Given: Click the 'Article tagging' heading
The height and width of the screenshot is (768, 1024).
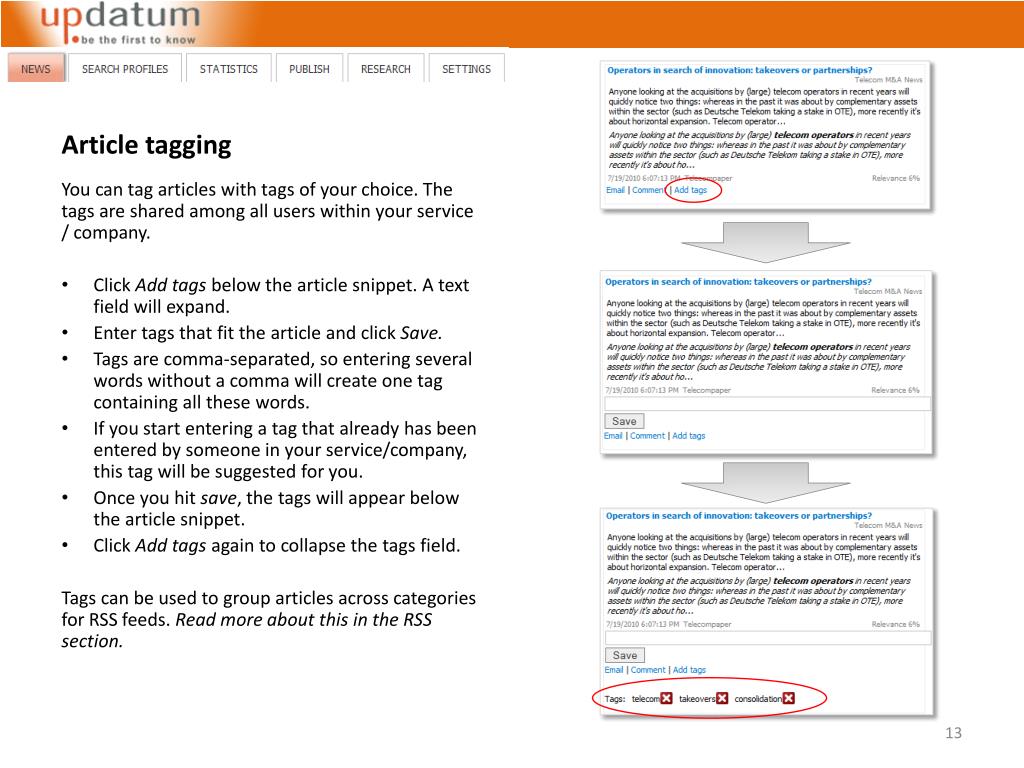Looking at the screenshot, I should [146, 145].
